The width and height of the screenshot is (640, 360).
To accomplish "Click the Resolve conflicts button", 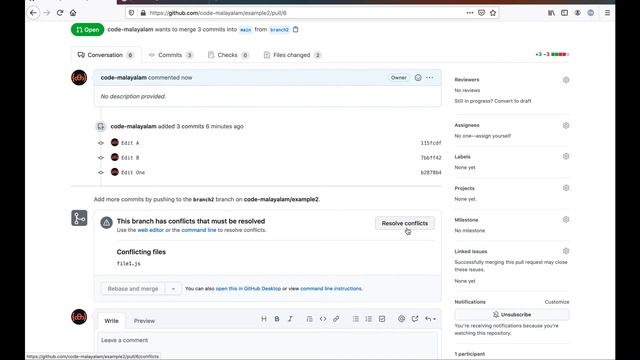I will [x=404, y=223].
